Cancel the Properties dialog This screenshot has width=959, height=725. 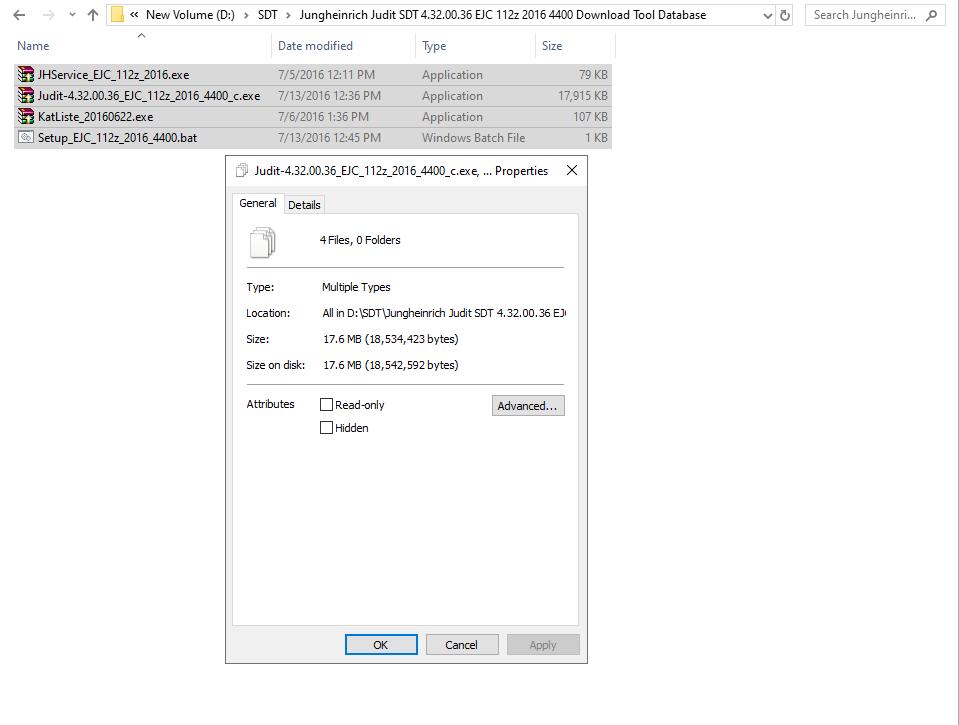462,645
